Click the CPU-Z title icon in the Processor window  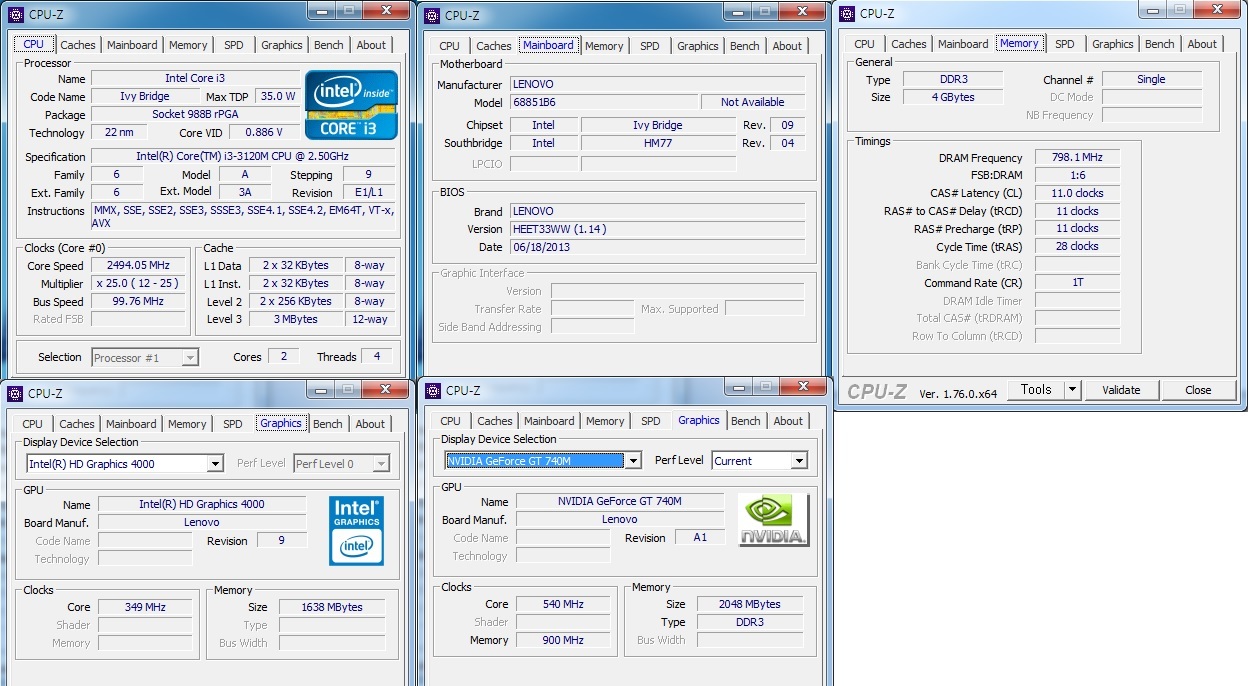pos(16,14)
